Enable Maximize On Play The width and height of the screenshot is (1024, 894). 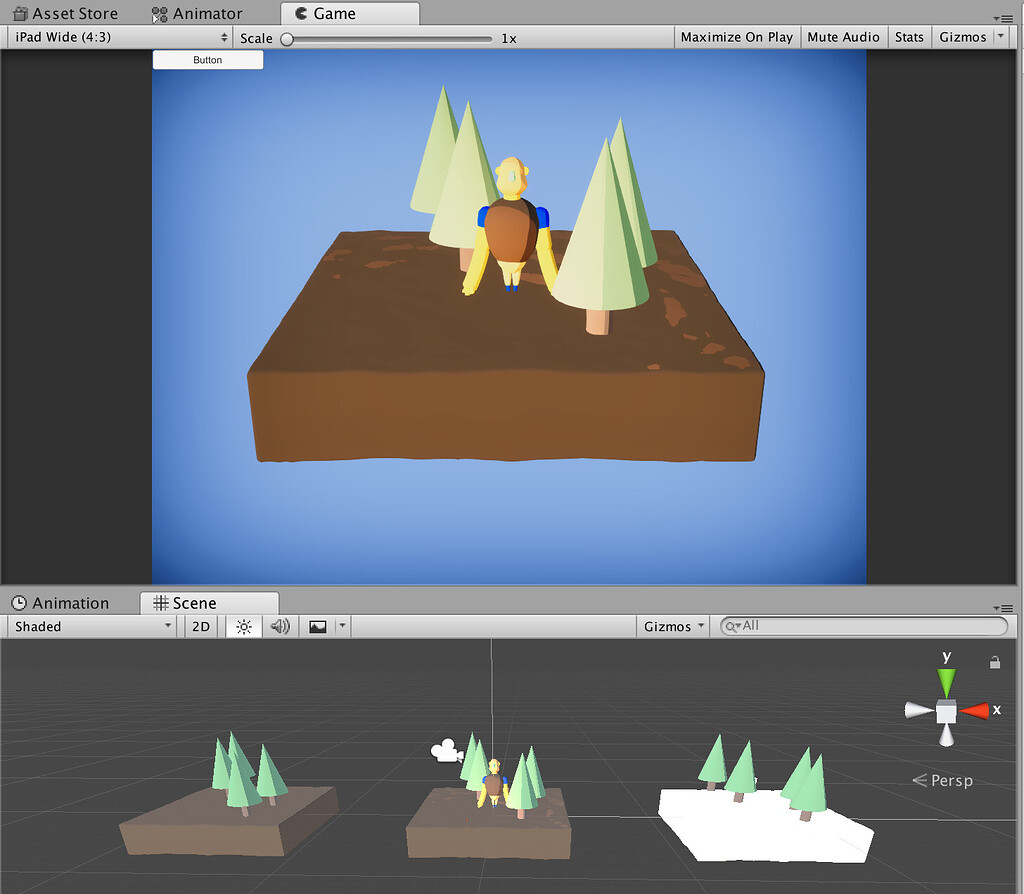coord(736,37)
